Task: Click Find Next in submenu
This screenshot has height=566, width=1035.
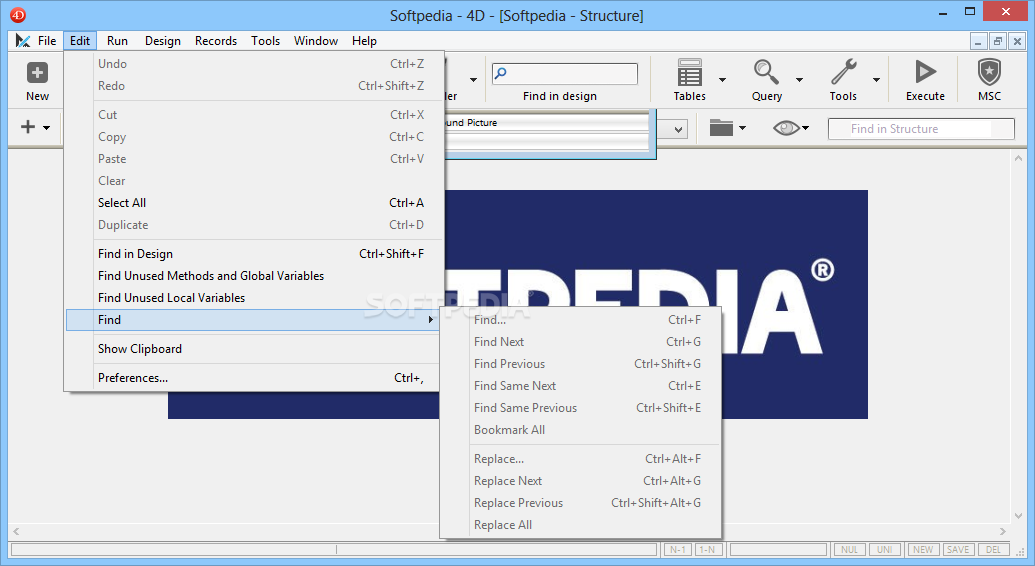Action: click(581, 341)
